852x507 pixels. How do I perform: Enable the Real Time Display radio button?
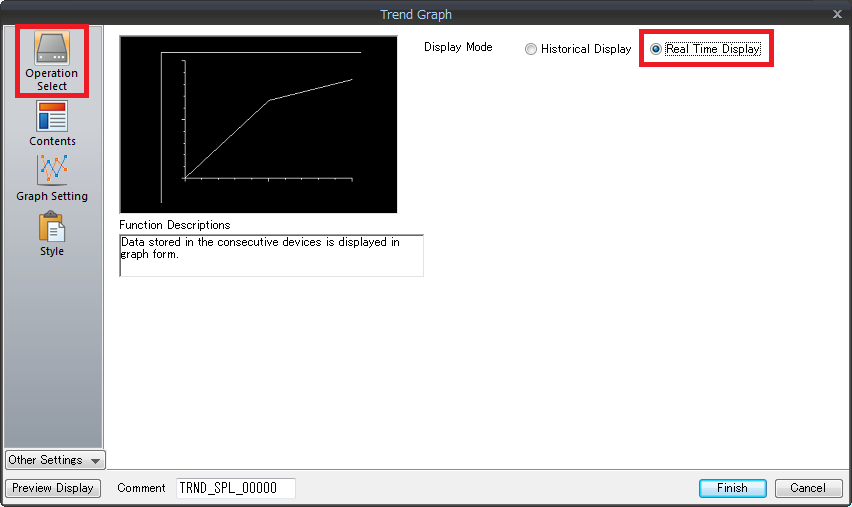(x=656, y=49)
